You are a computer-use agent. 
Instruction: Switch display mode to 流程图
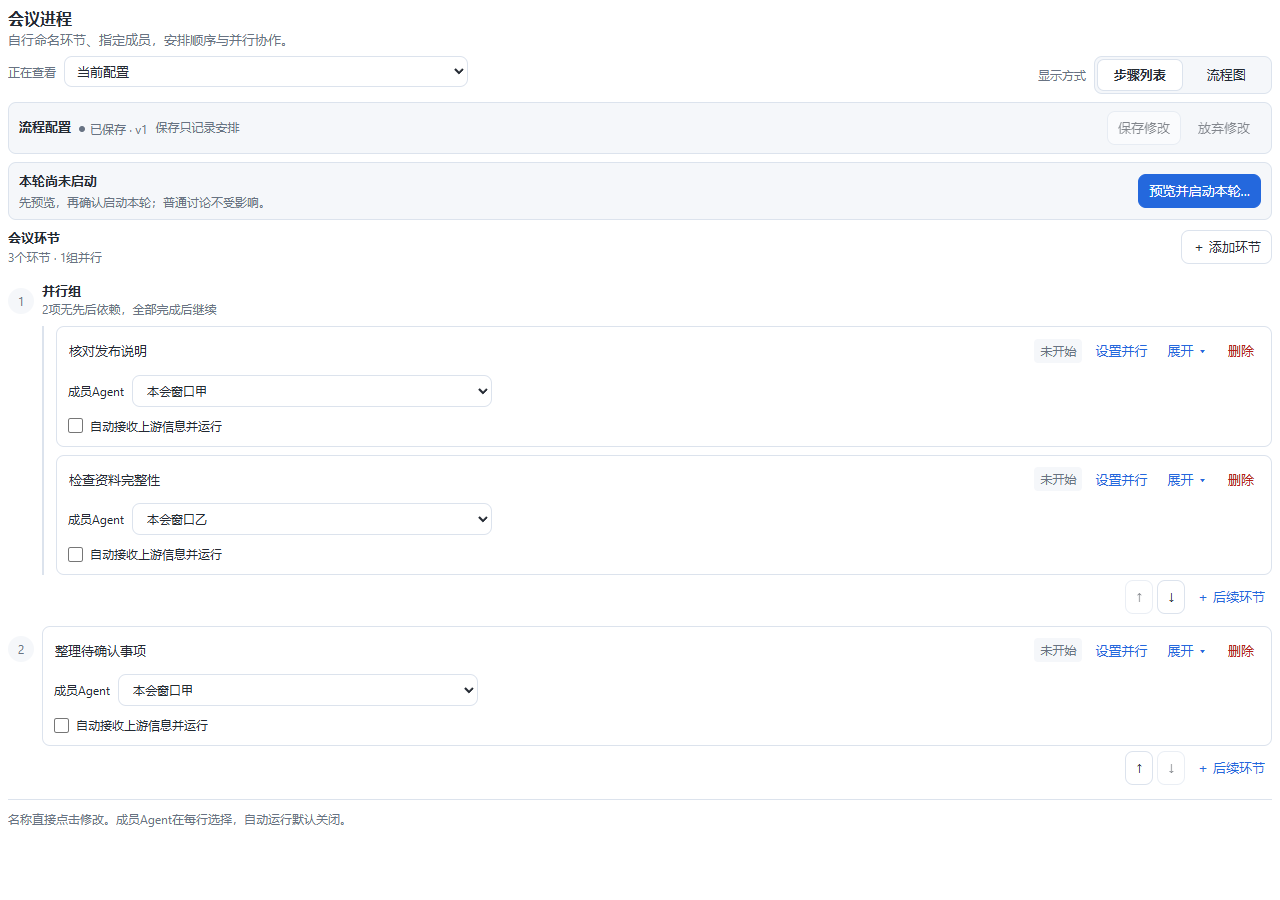1226,75
